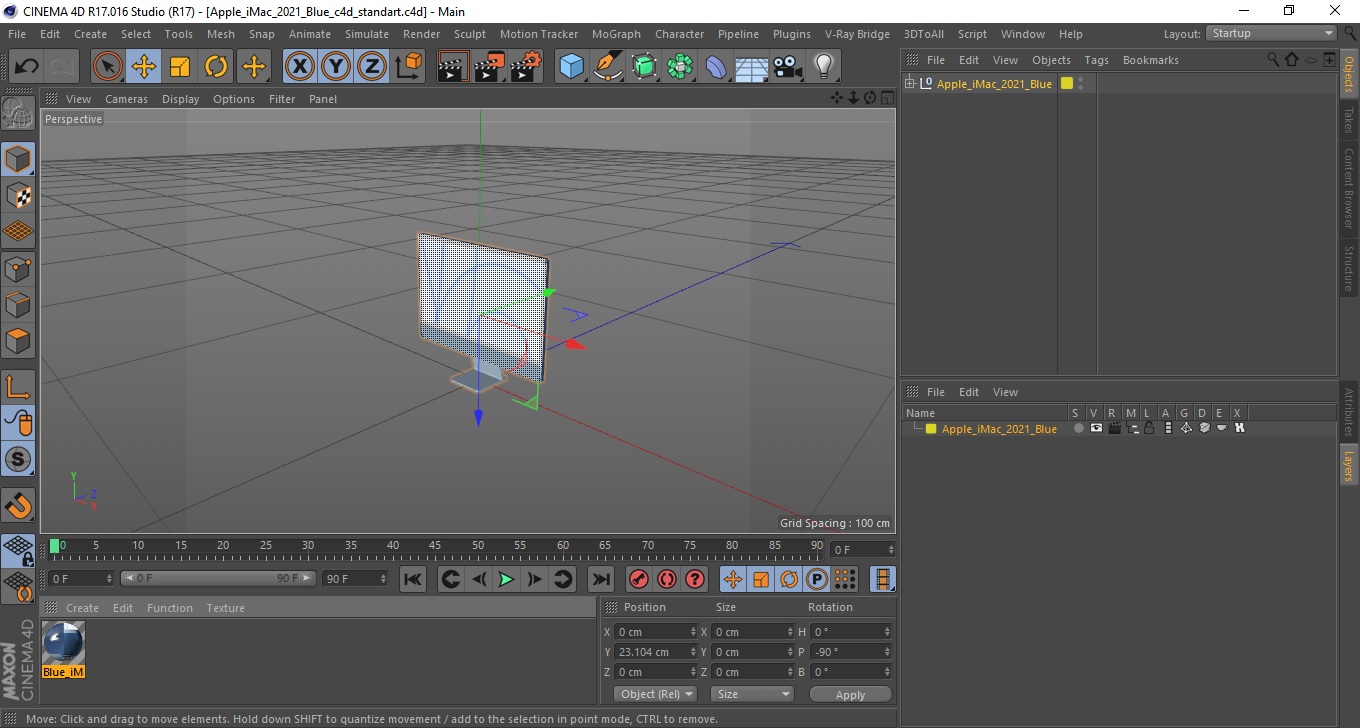This screenshot has height=728, width=1360.
Task: Click Go to End of animation
Action: coord(600,579)
